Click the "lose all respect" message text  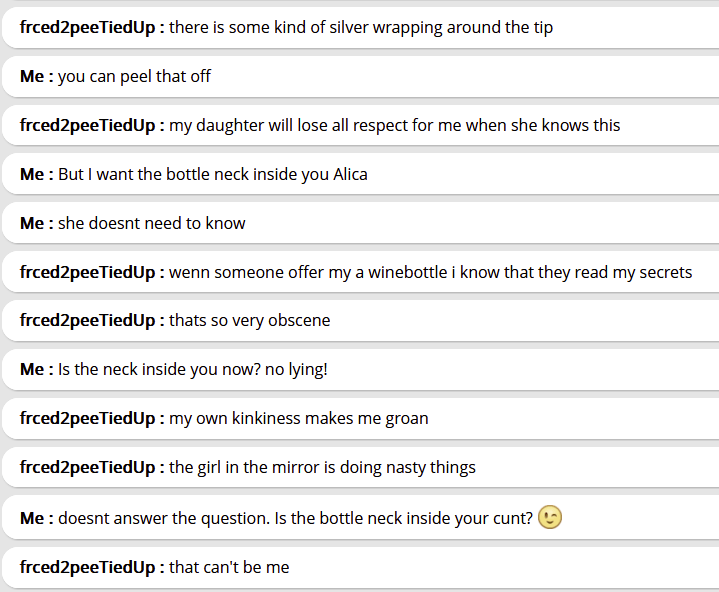pos(394,125)
